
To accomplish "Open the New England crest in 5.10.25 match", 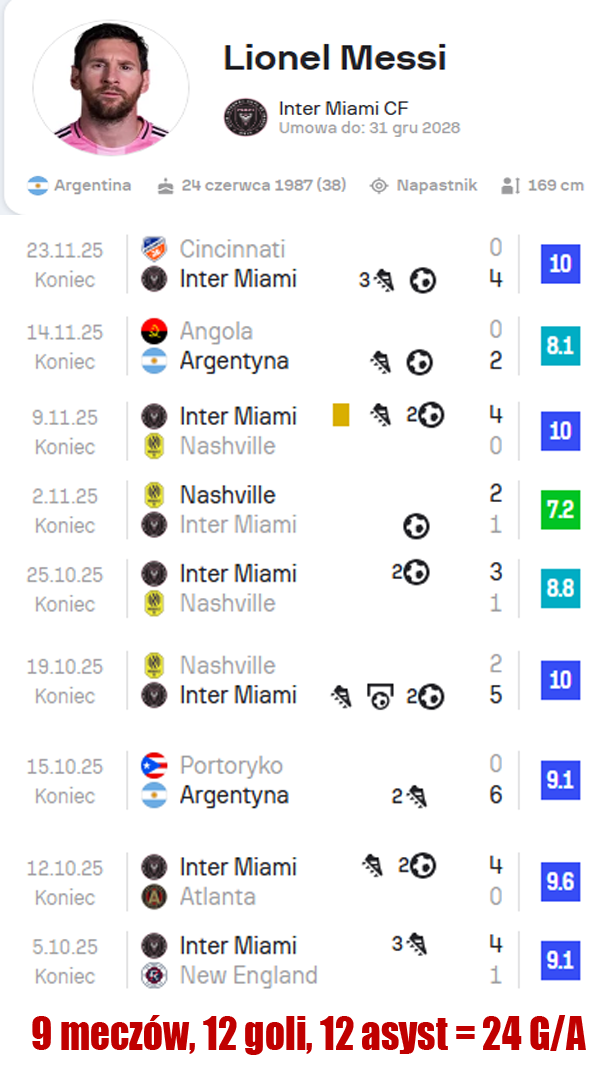I will click(154, 975).
